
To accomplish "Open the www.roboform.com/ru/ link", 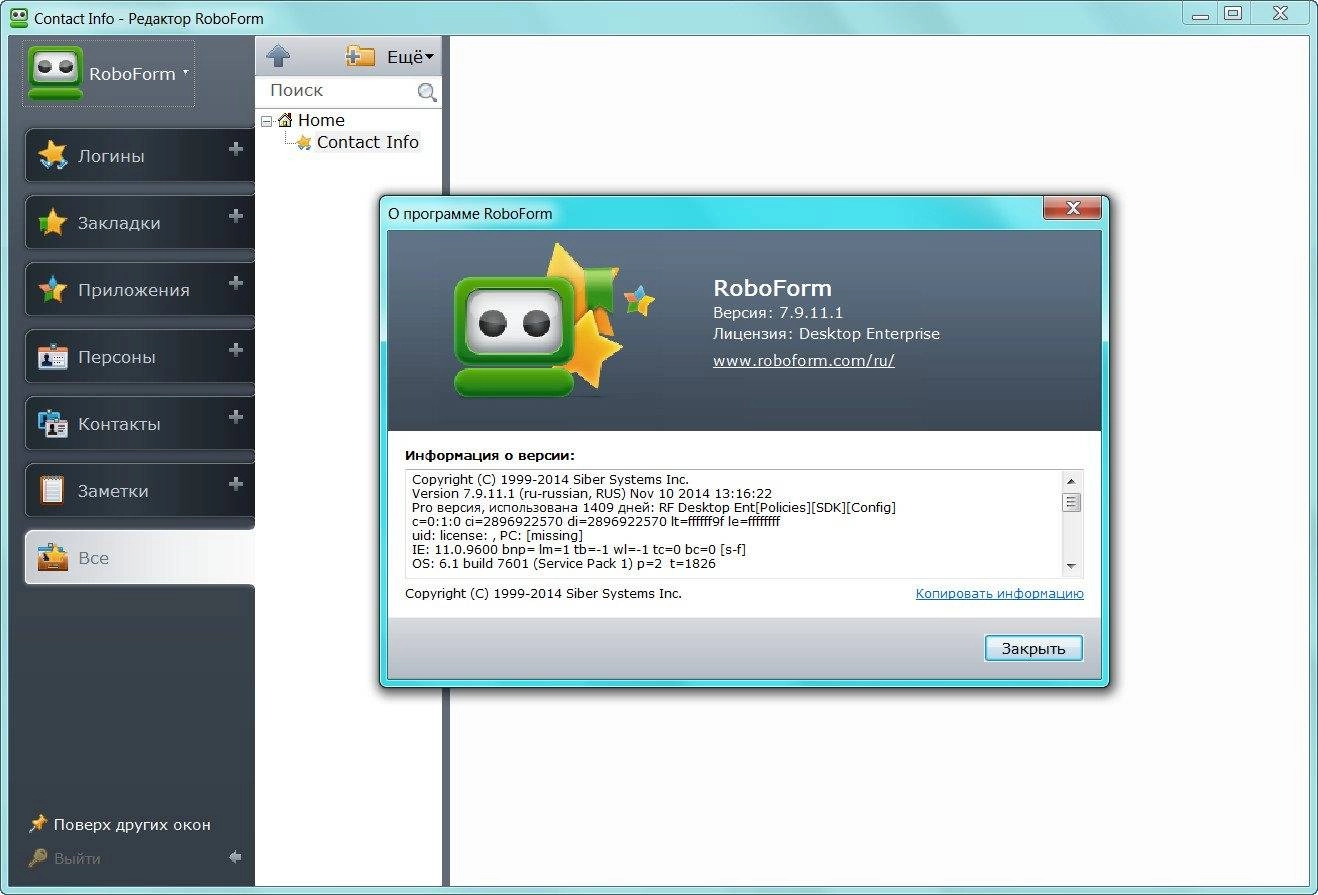I will [804, 361].
